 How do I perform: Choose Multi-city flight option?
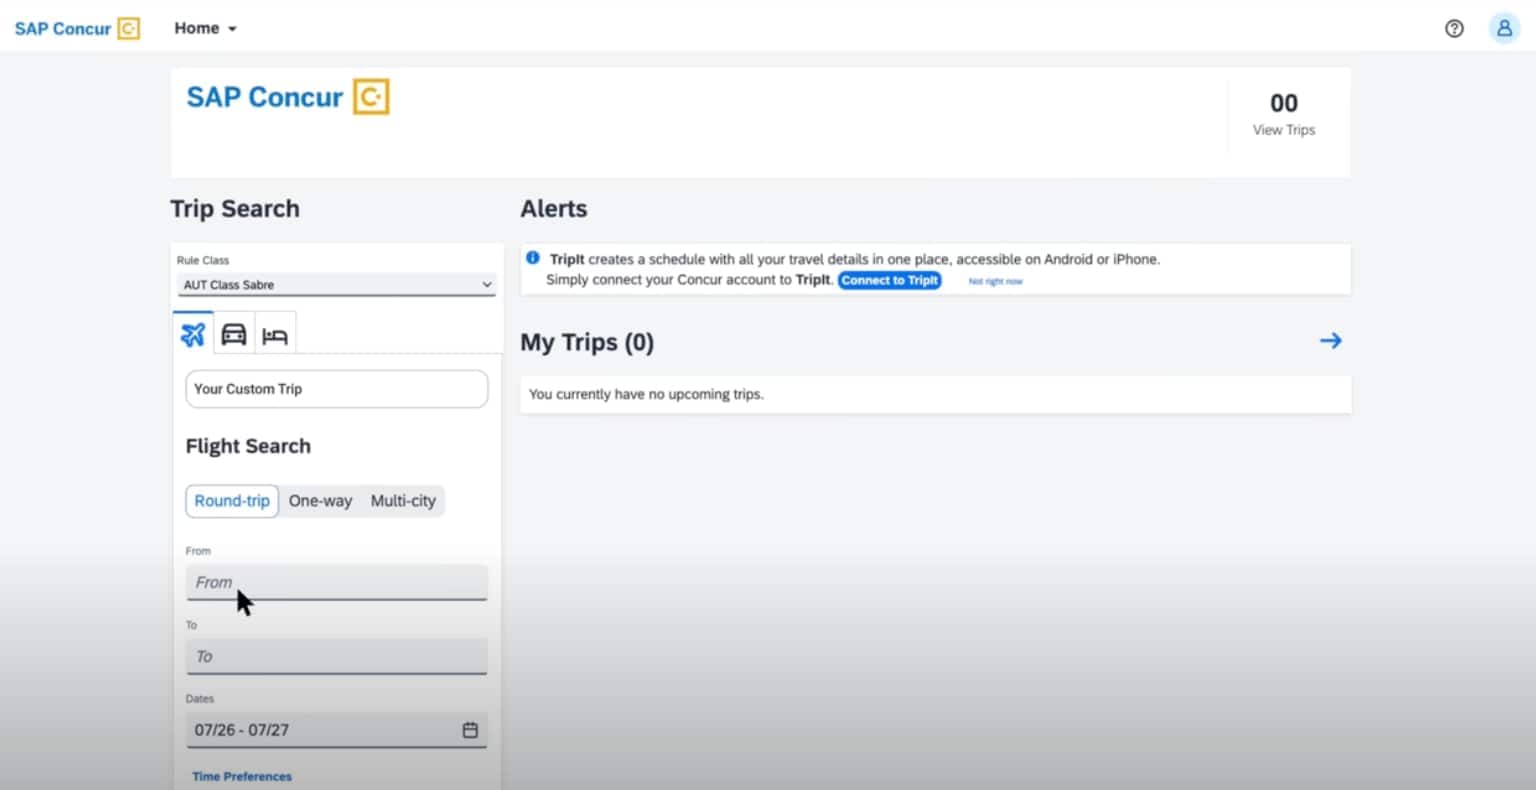click(x=403, y=501)
